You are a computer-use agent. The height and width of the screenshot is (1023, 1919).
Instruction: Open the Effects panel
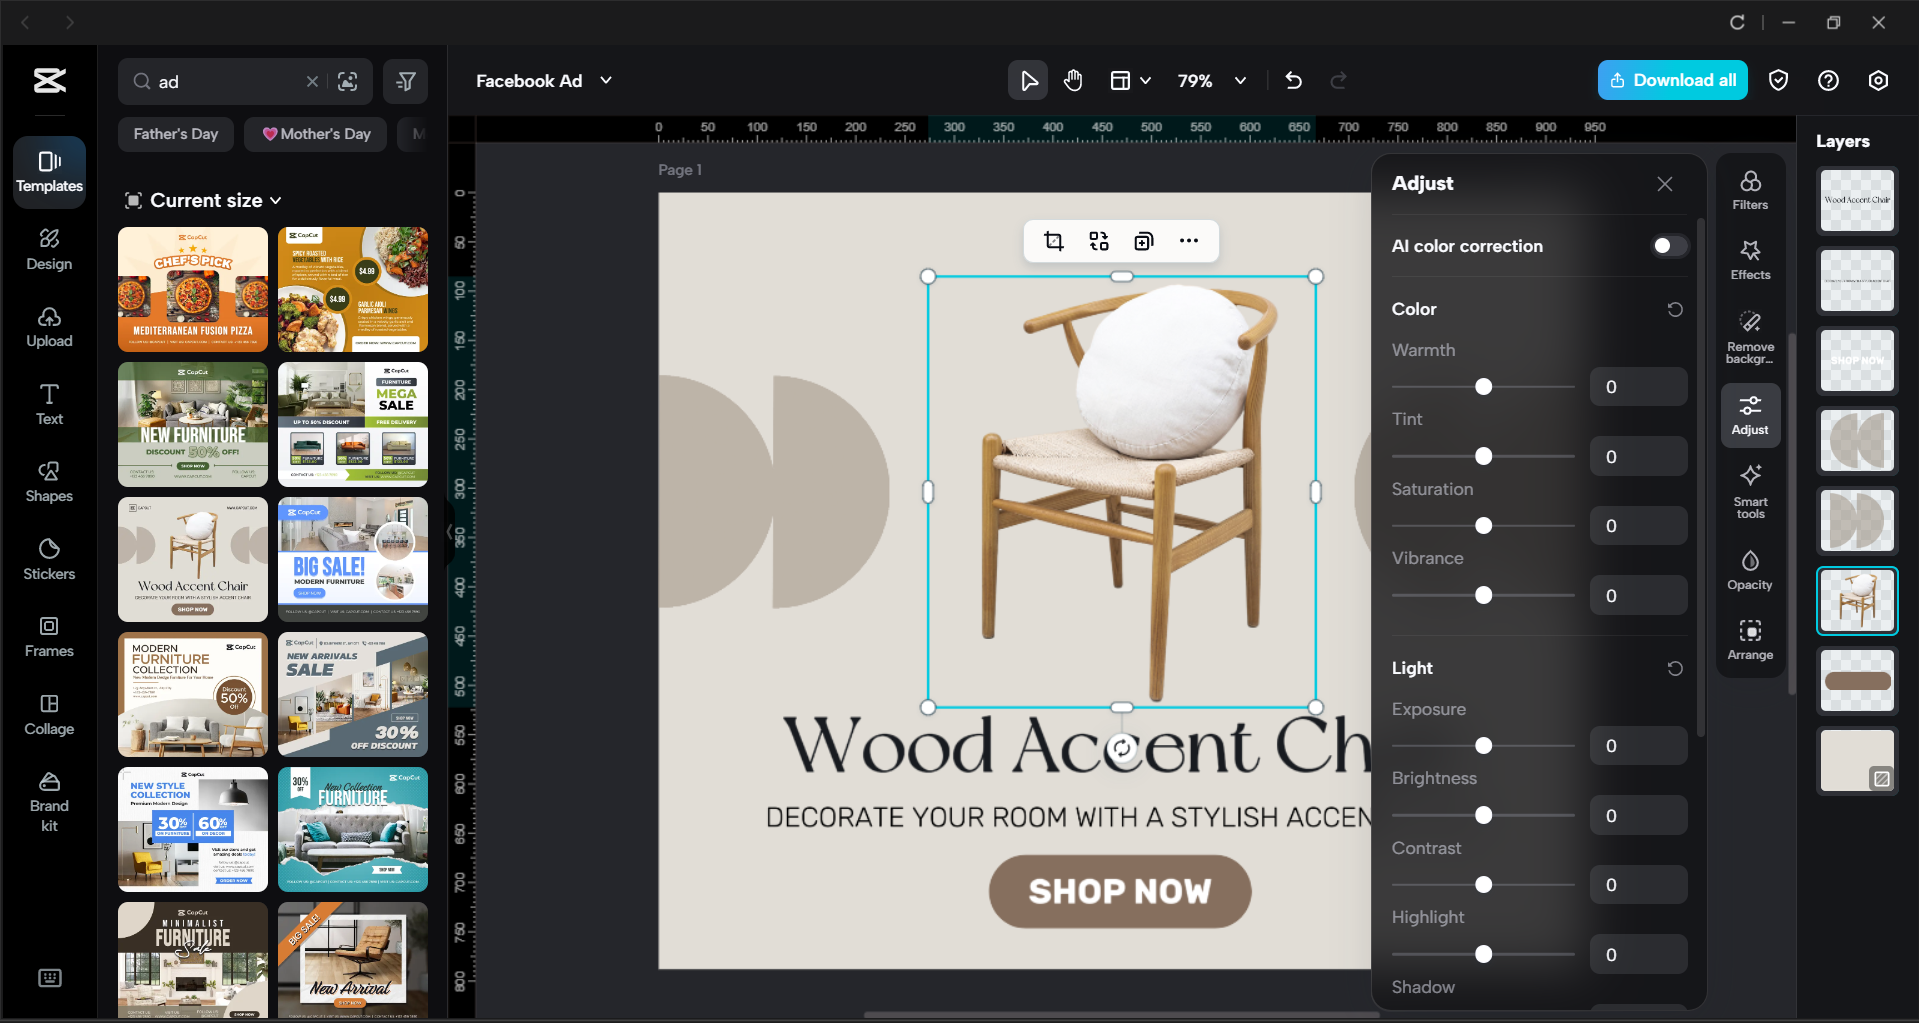coord(1749,258)
